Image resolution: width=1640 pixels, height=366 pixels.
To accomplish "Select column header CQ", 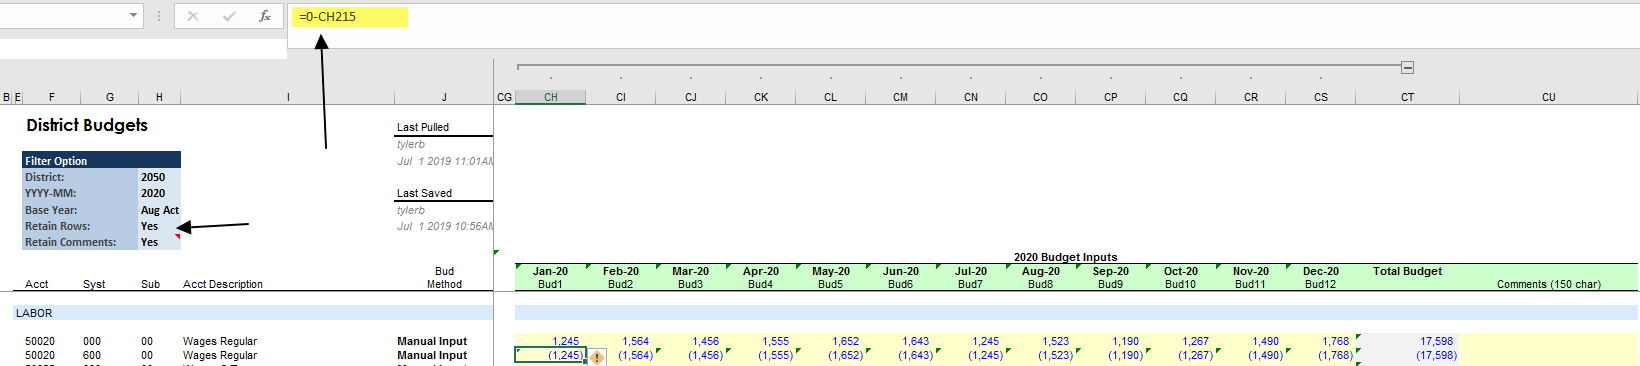I will pos(1181,97).
